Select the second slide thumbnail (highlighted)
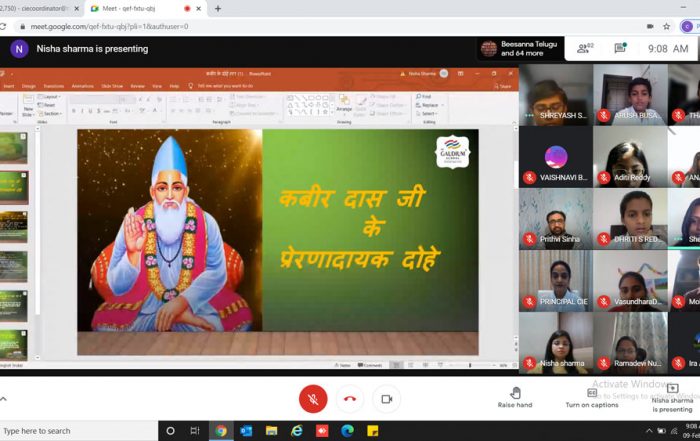Screen dimensions: 700x441 pos(13,187)
